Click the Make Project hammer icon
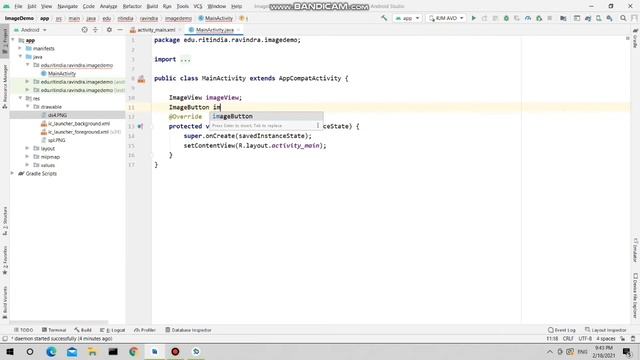 point(384,18)
